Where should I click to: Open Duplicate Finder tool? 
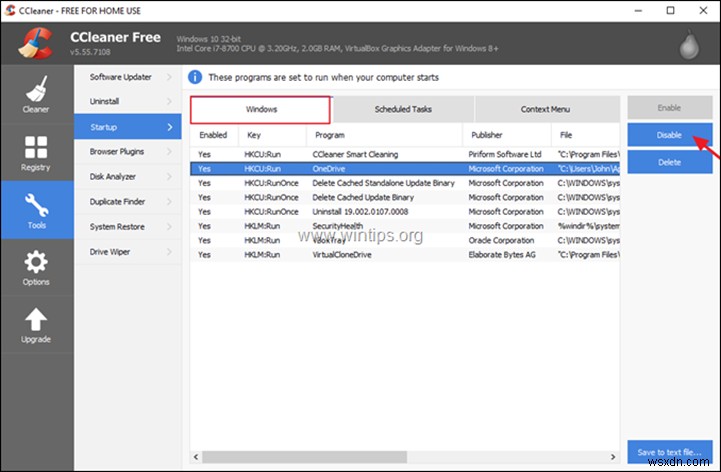tap(128, 201)
